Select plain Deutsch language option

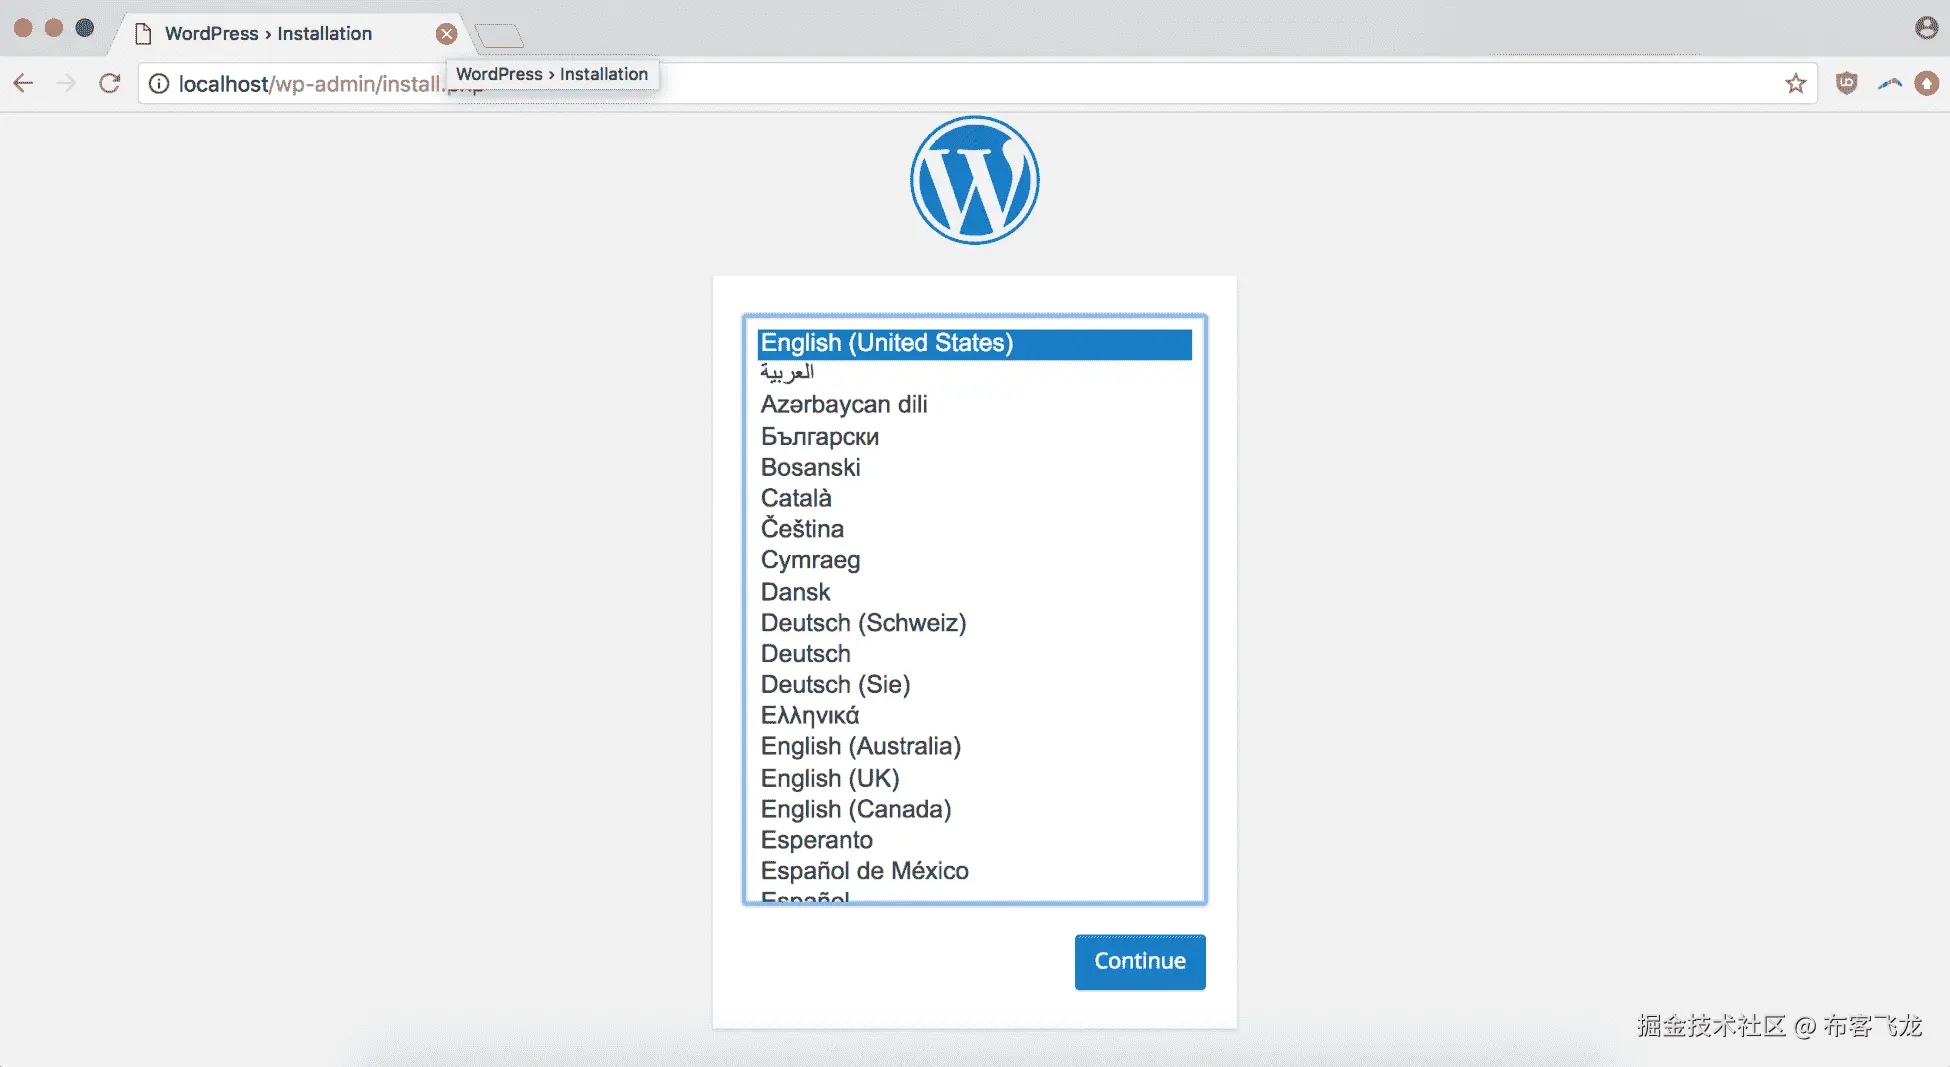tap(975, 654)
